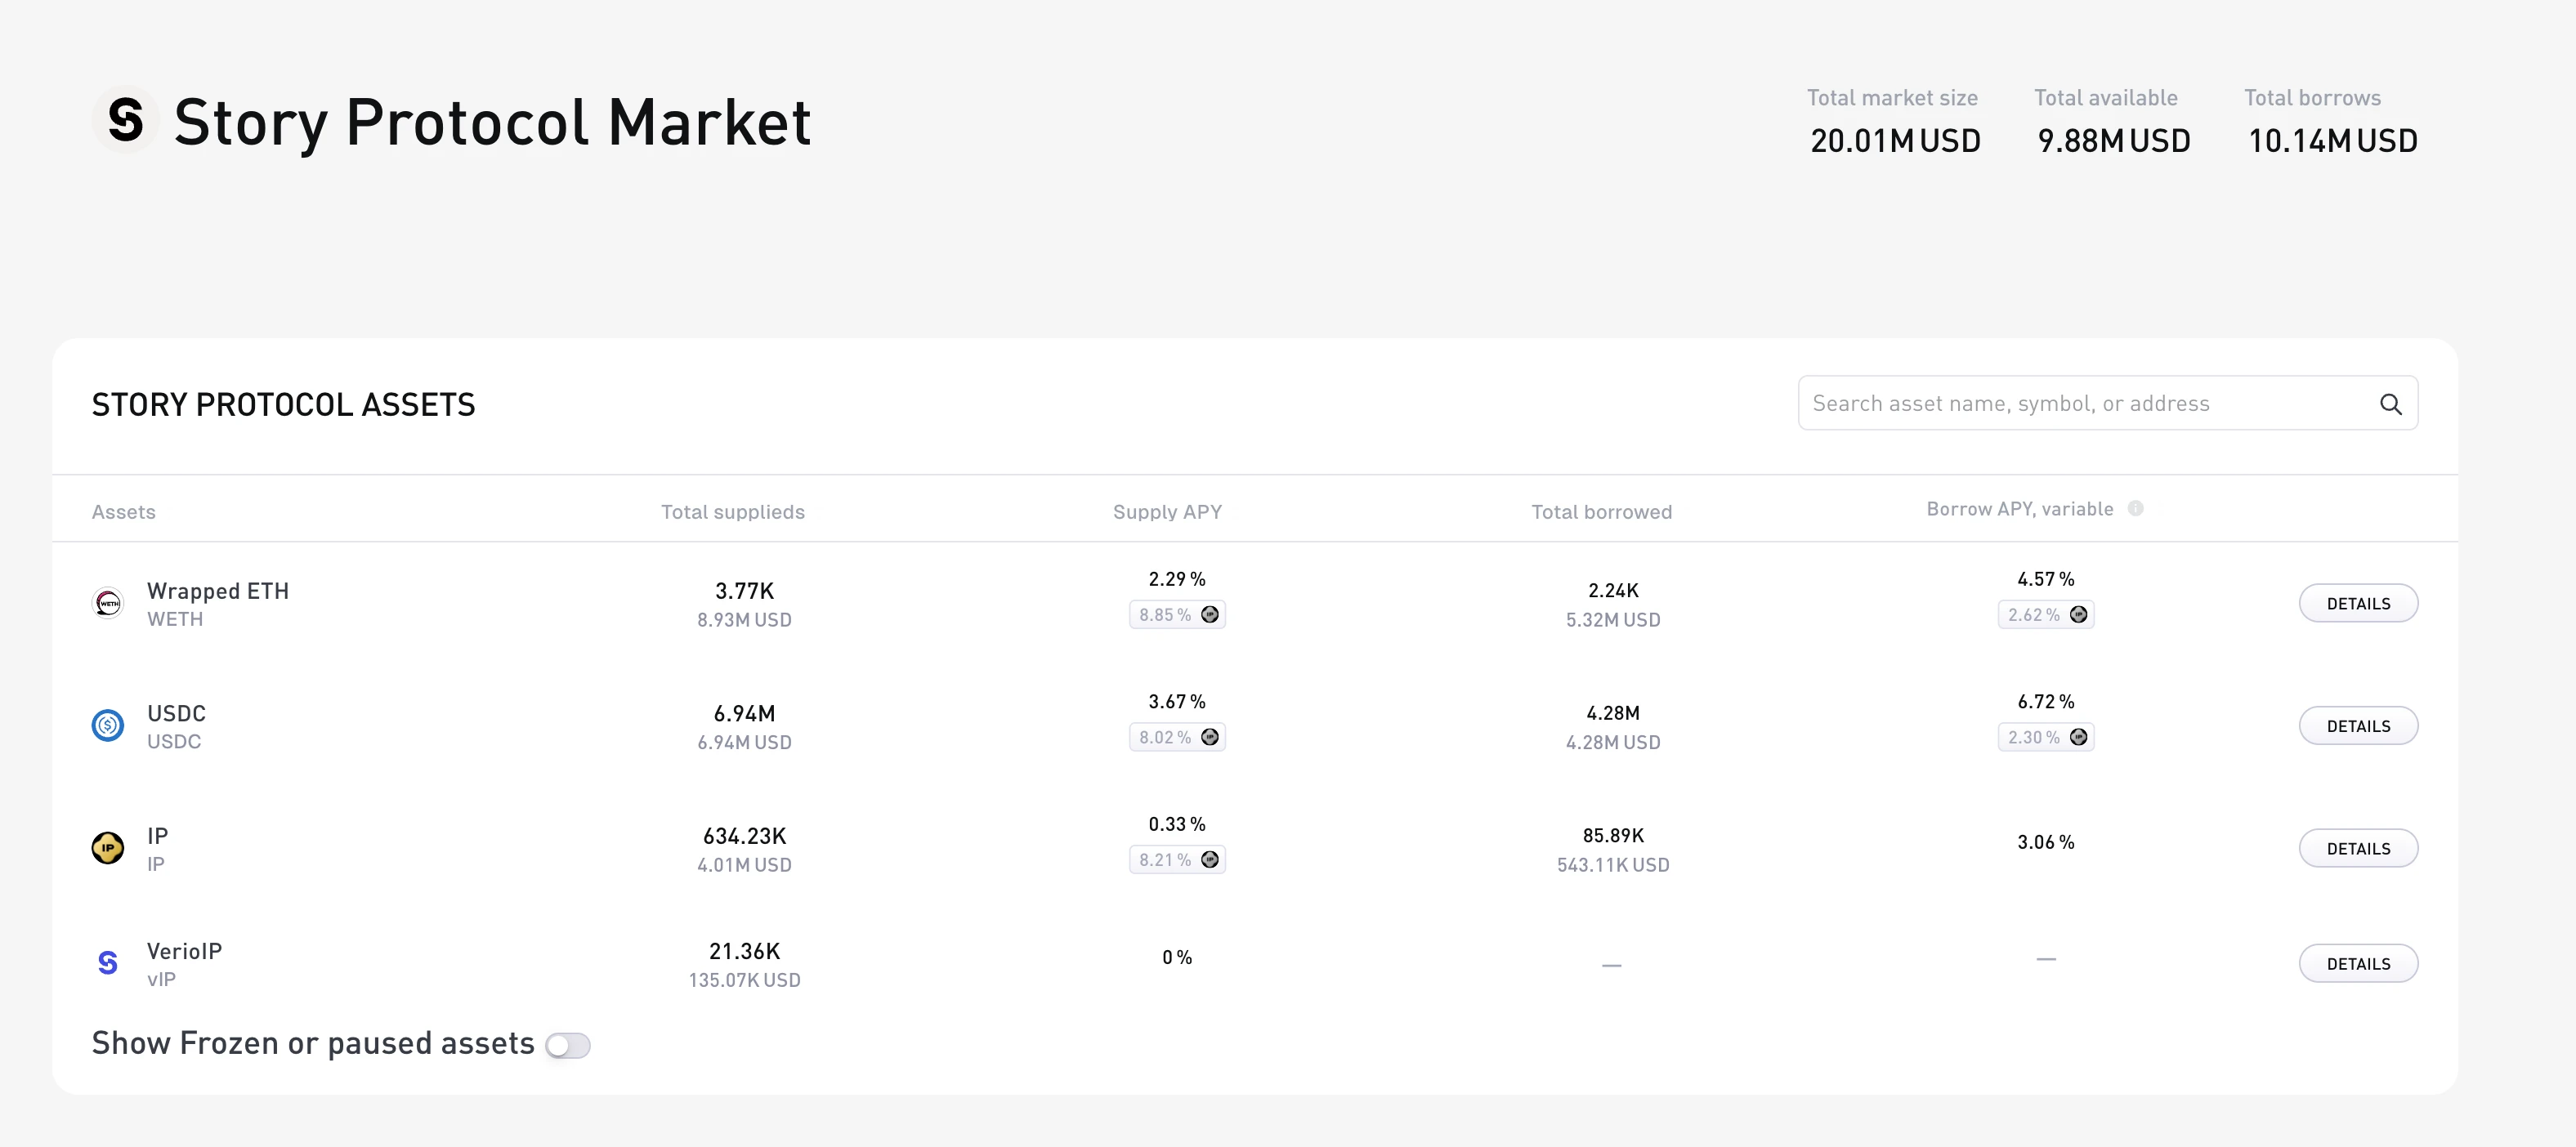
Task: Click the Story Protocol S logo
Action: click(x=125, y=121)
